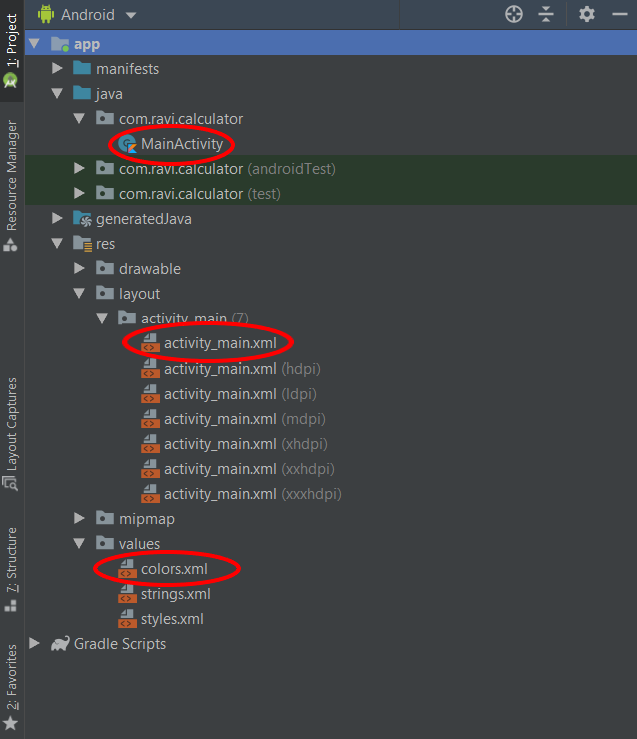Expand com.ravi.calculator (test) package

(80, 193)
